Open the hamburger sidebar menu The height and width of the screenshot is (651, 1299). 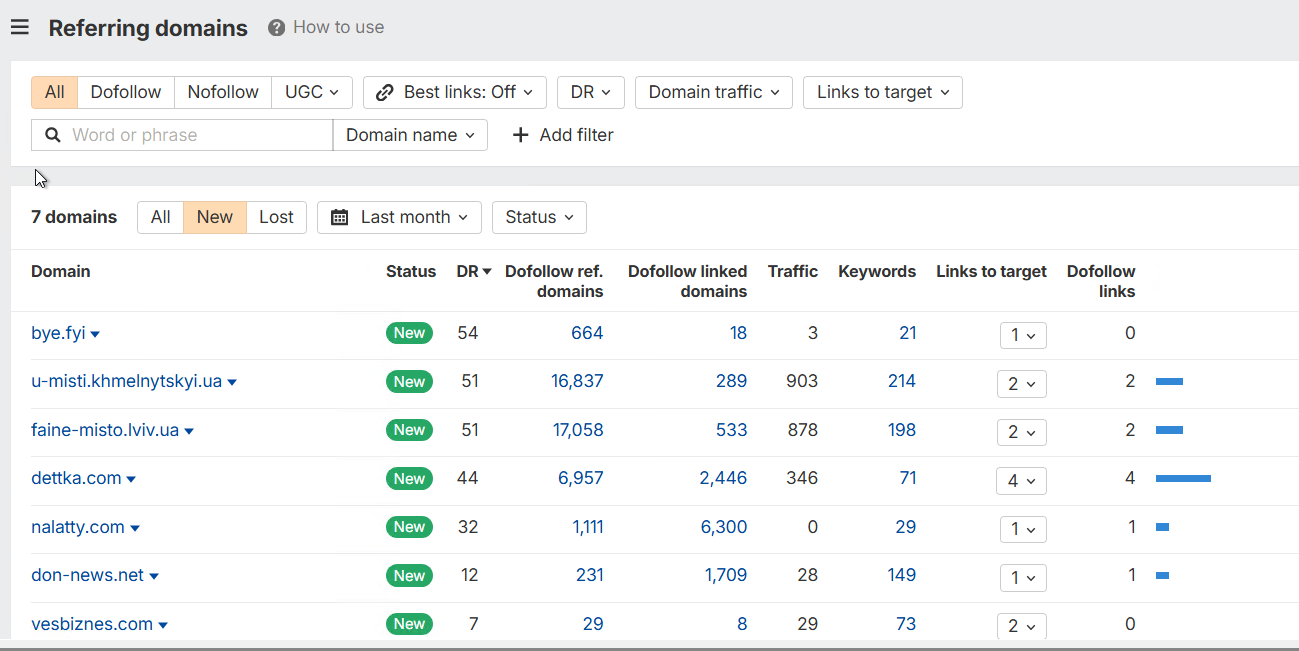tap(20, 27)
